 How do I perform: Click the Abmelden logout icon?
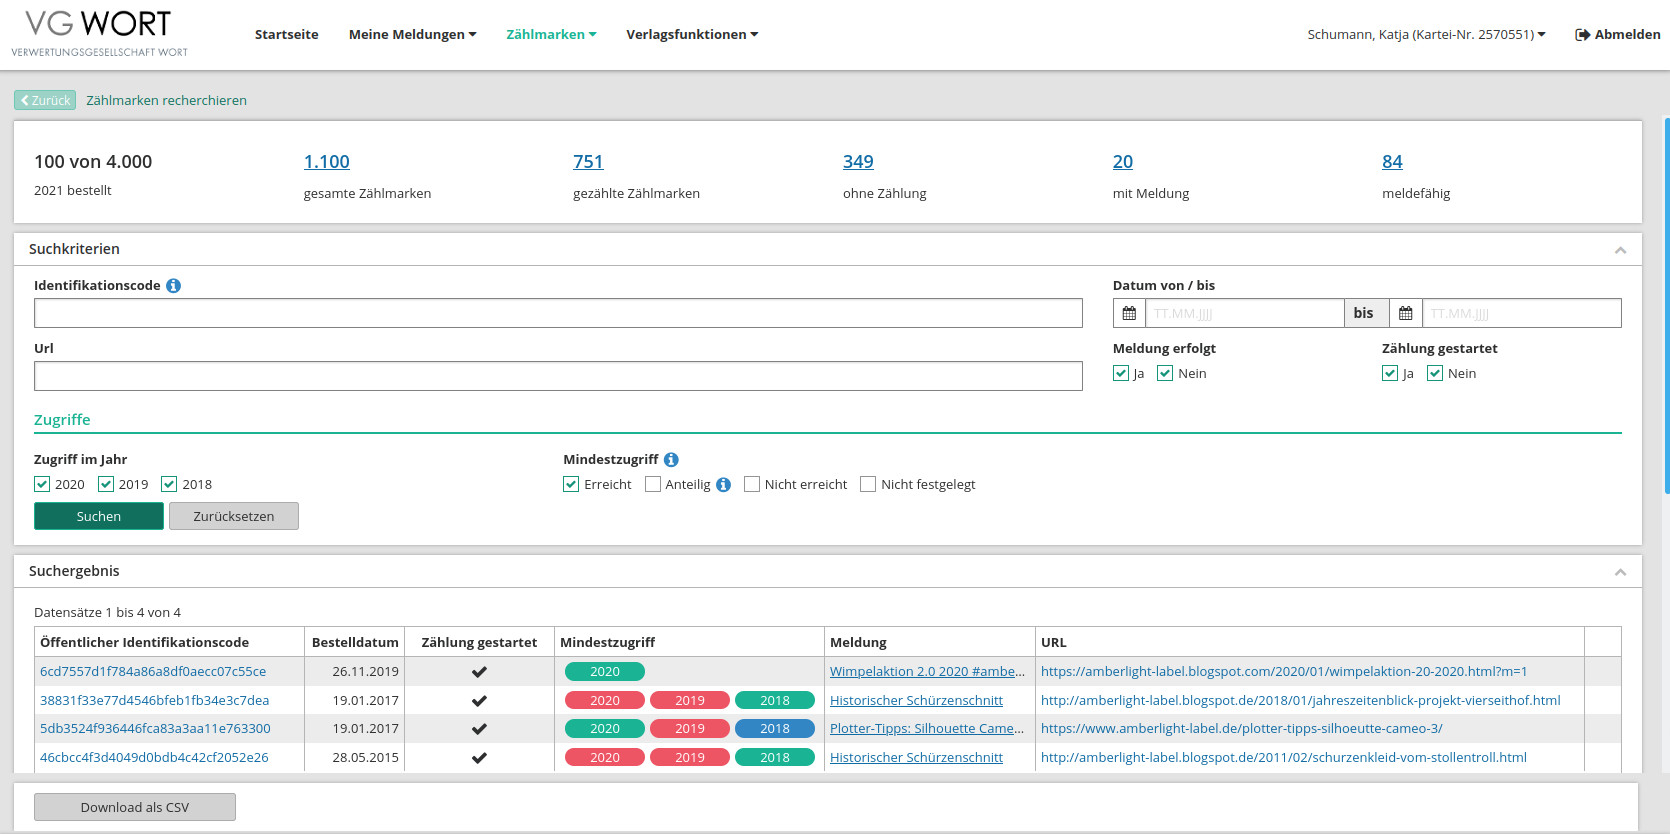coord(1582,35)
